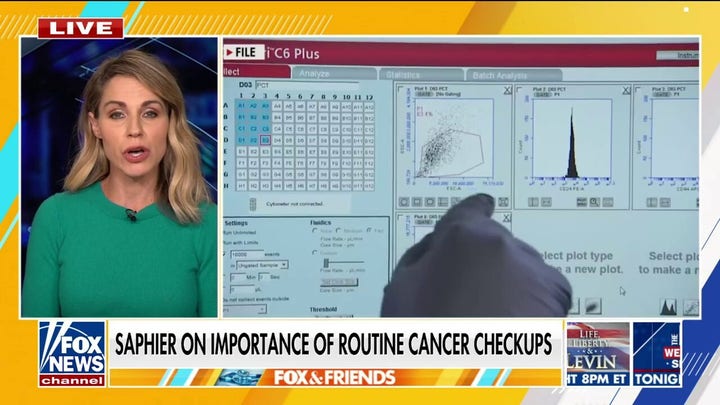The image size is (720, 405).
Task: Select well H12 in the plate grid
Action: point(369,186)
